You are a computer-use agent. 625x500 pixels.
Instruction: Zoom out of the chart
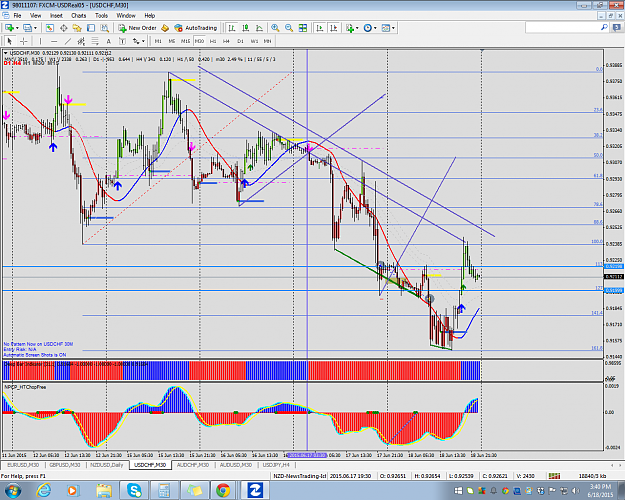coord(289,28)
